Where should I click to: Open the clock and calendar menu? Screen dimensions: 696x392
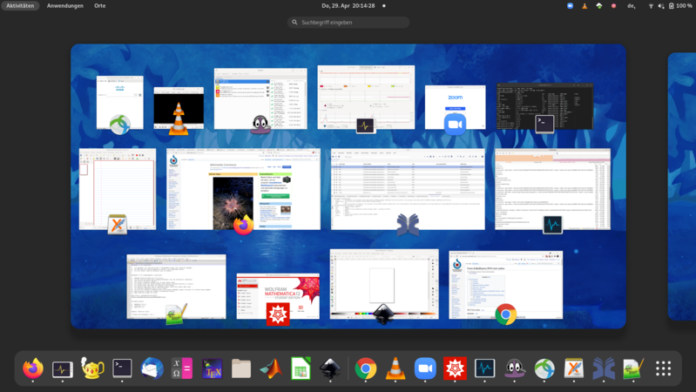pyautogui.click(x=348, y=6)
